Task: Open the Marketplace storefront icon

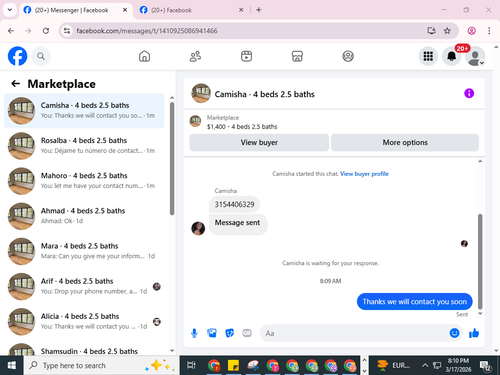Action: point(297,56)
